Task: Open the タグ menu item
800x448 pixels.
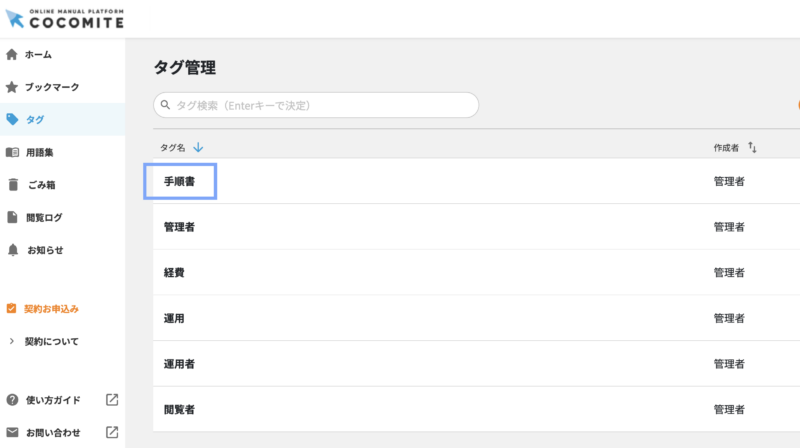Action: [x=35, y=119]
